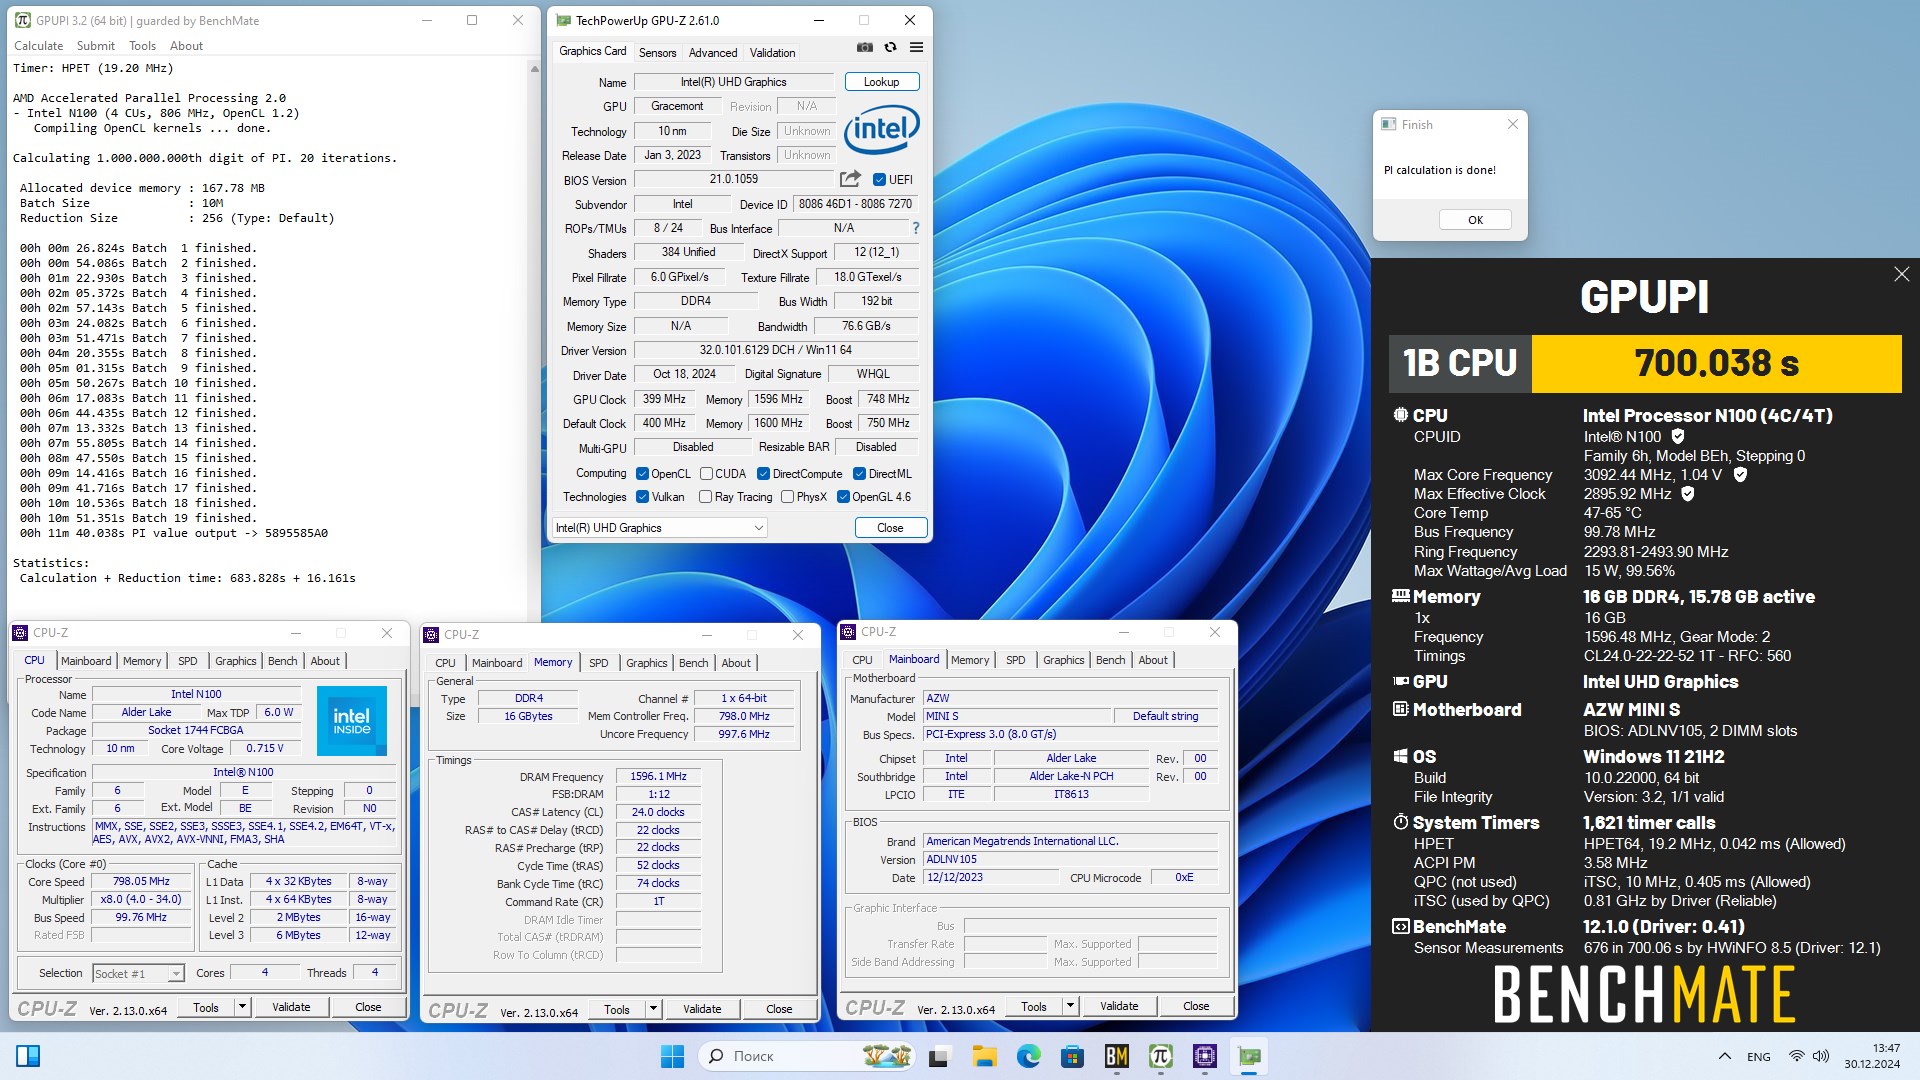Take a GPU-Z screenshot with camera icon

coord(865,47)
